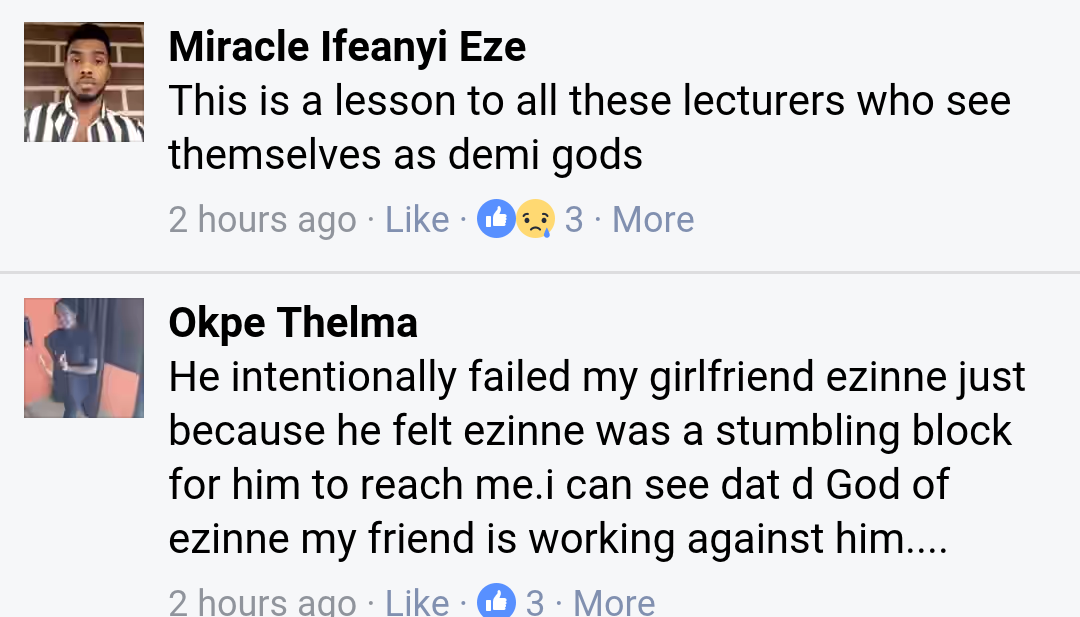Viewport: 1080px width, 617px height.
Task: Click the blue thumbs-up reaction icon on Miracle's comment
Action: pyautogui.click(x=496, y=219)
